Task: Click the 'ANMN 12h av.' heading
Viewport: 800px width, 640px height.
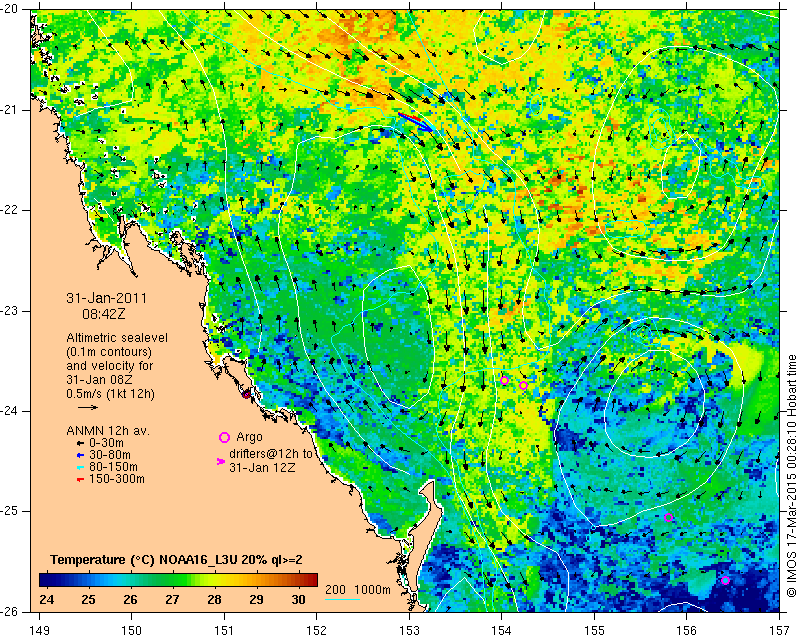Action: point(108,431)
